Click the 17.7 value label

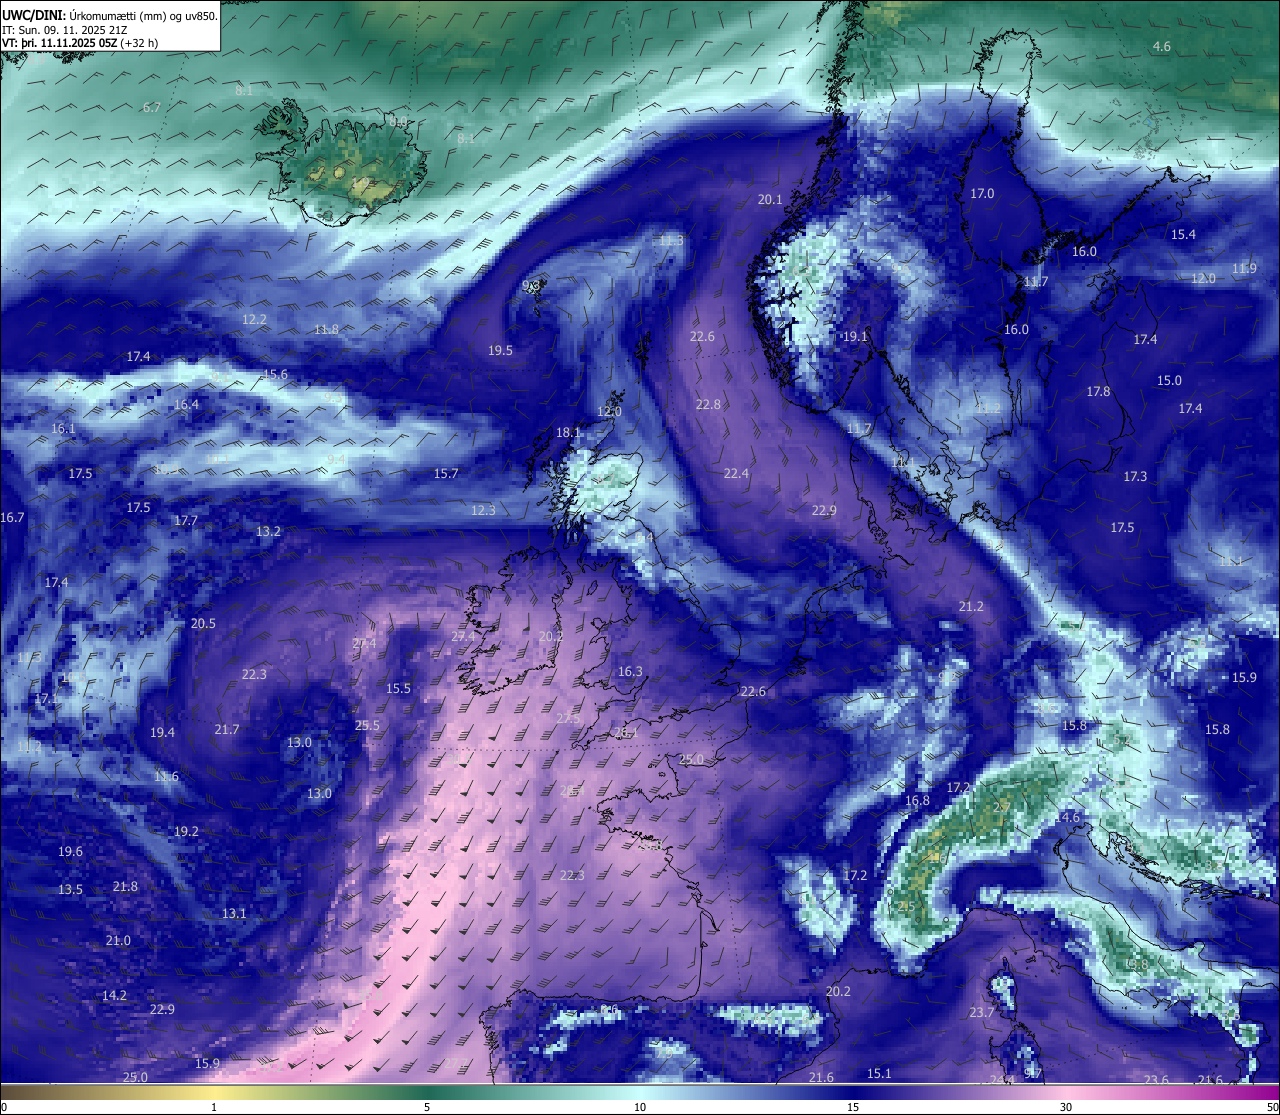point(185,520)
